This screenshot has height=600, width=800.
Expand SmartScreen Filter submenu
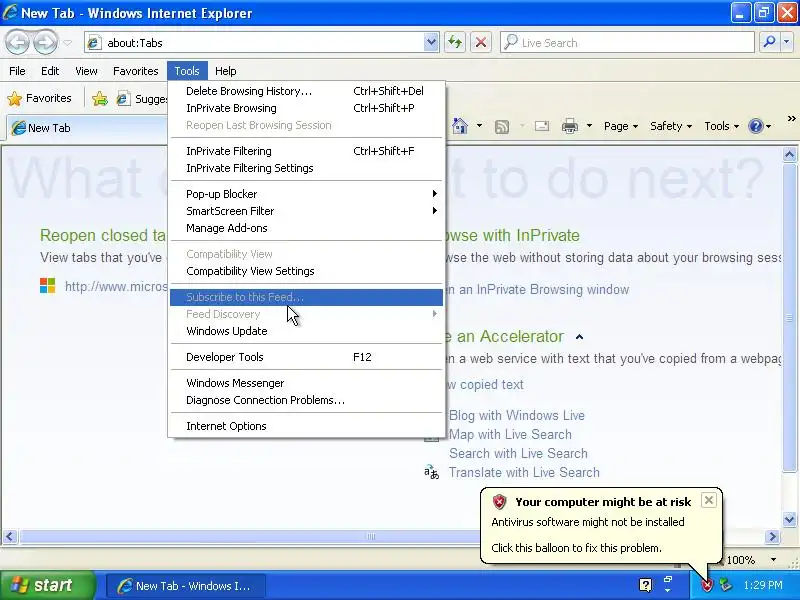click(306, 211)
